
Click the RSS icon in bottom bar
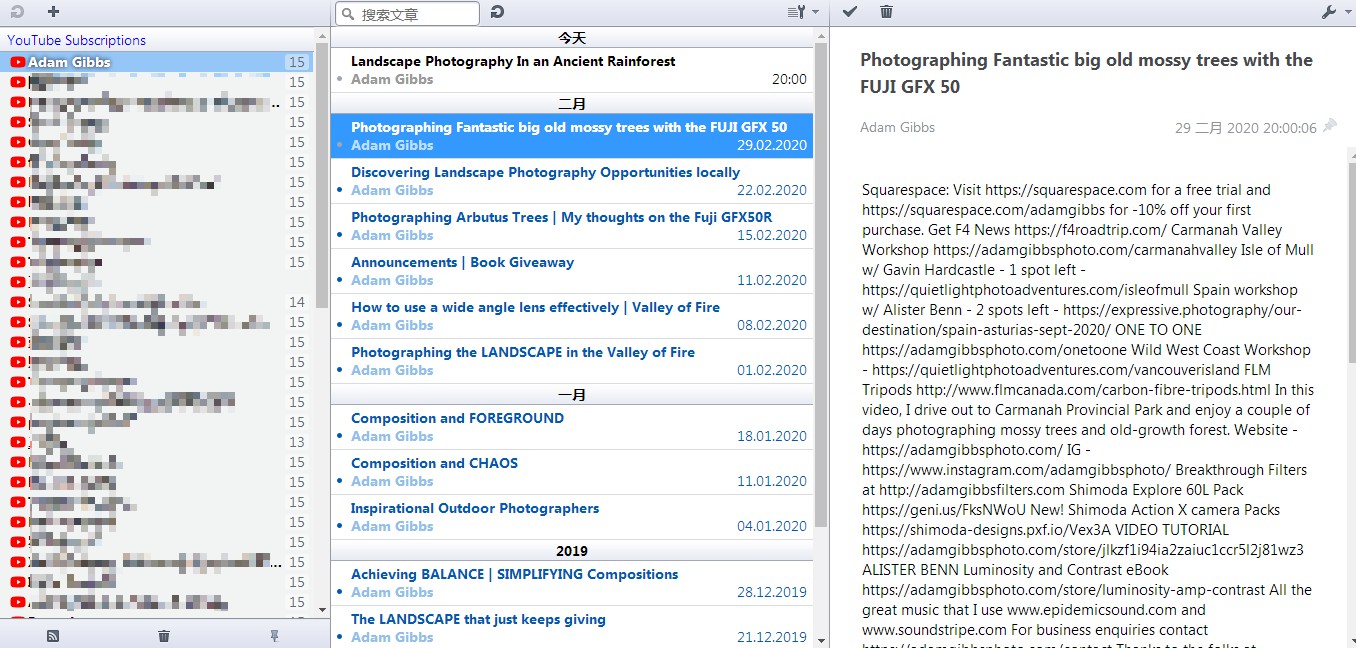tap(53, 635)
